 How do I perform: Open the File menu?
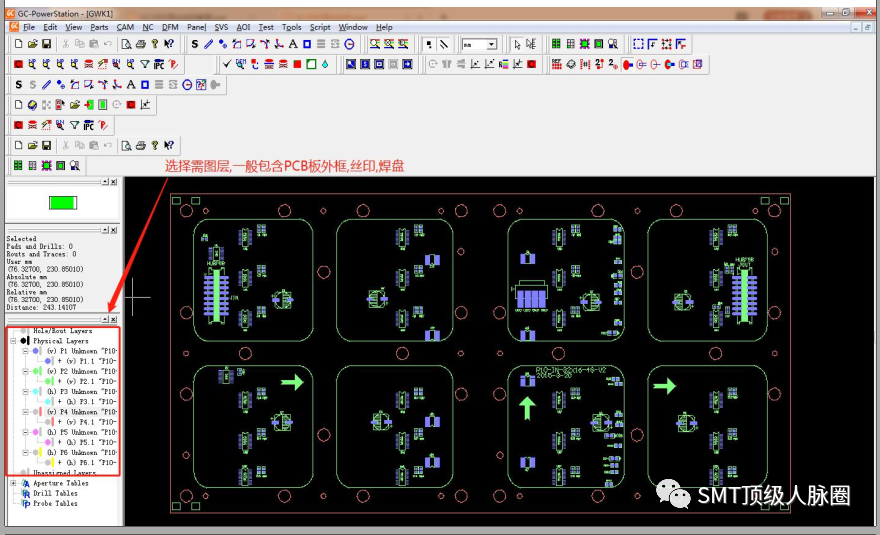[x=29, y=27]
